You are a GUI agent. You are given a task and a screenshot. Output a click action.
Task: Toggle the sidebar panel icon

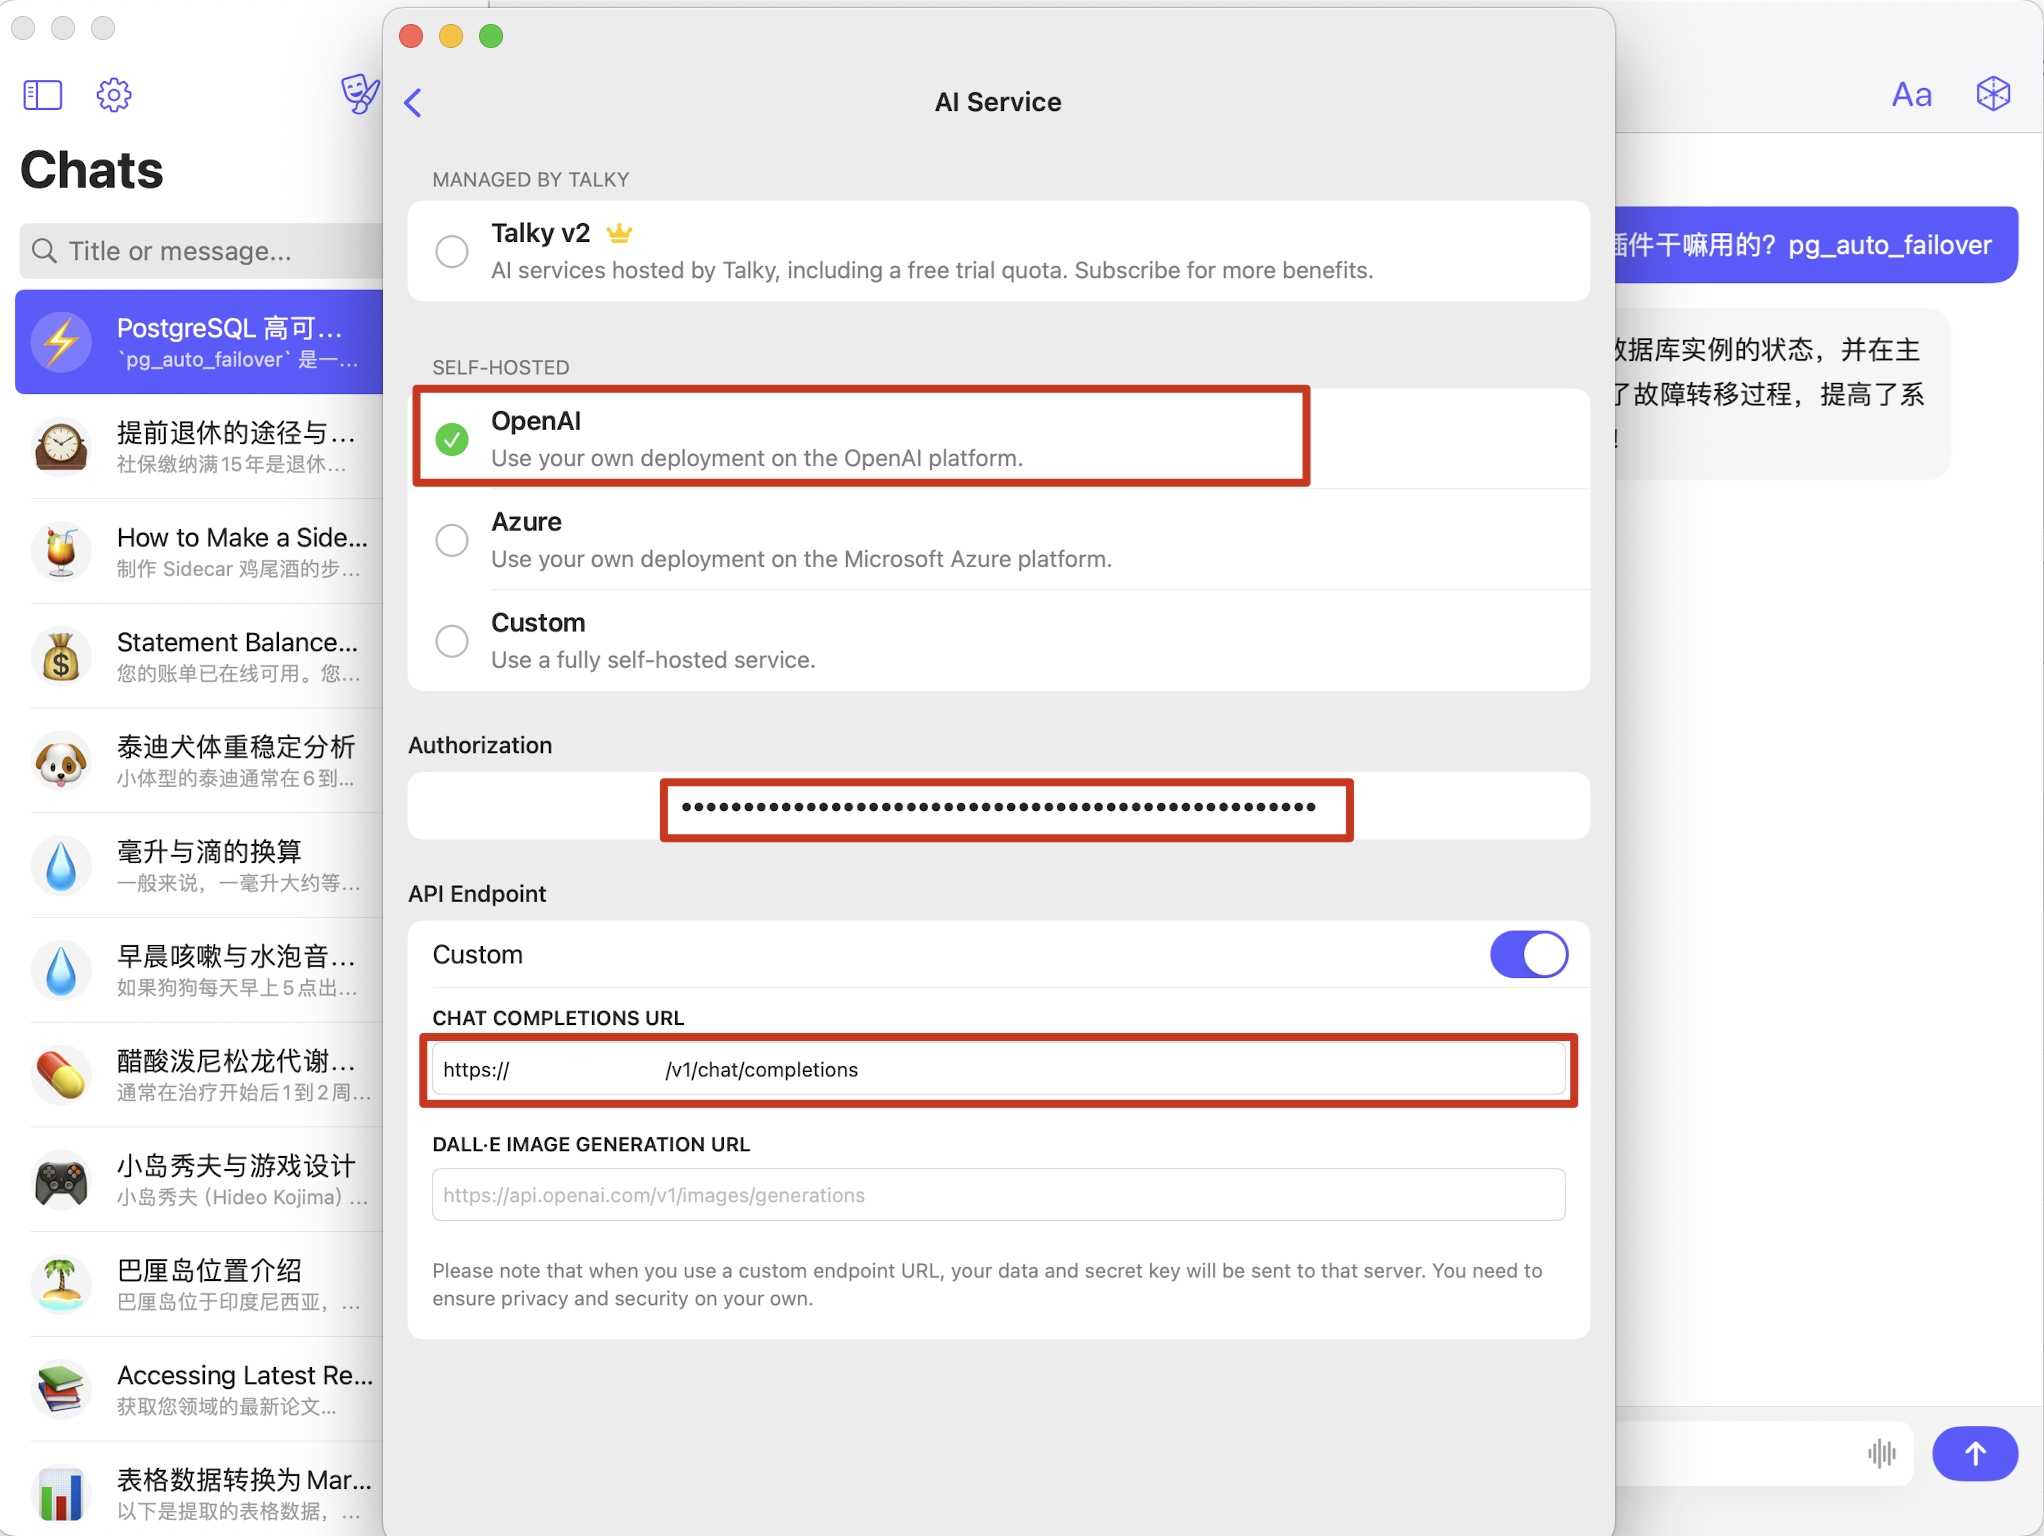click(42, 95)
